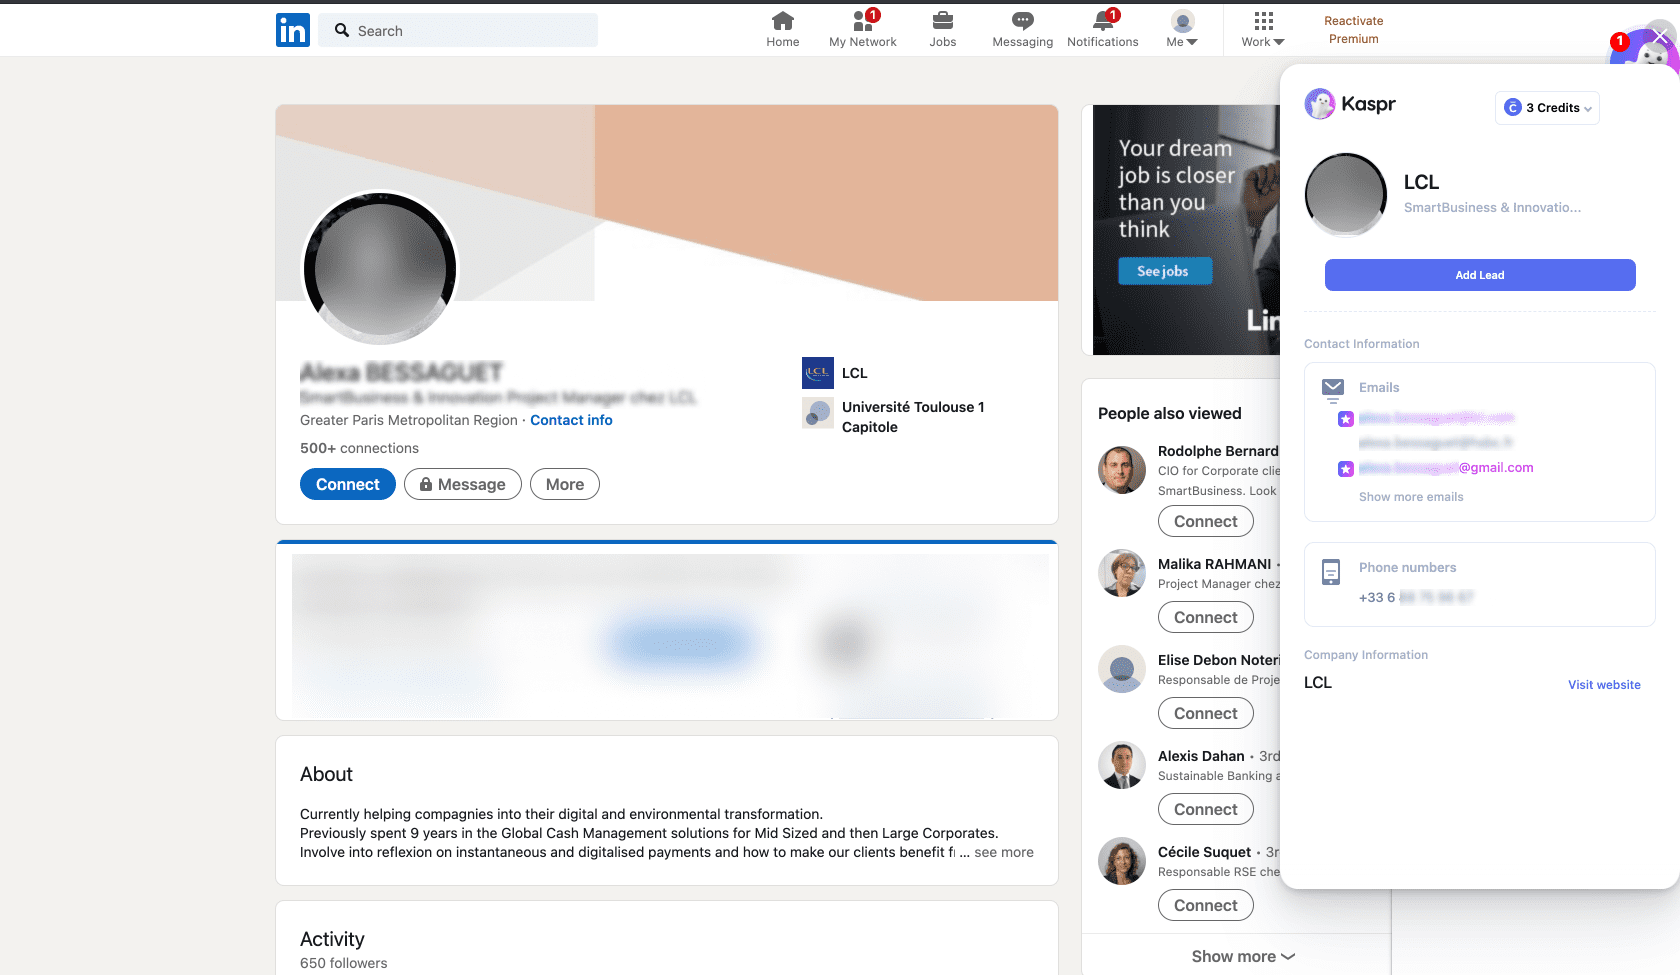This screenshot has height=975, width=1680.
Task: Click the +33 6 phone number
Action: (x=1416, y=597)
